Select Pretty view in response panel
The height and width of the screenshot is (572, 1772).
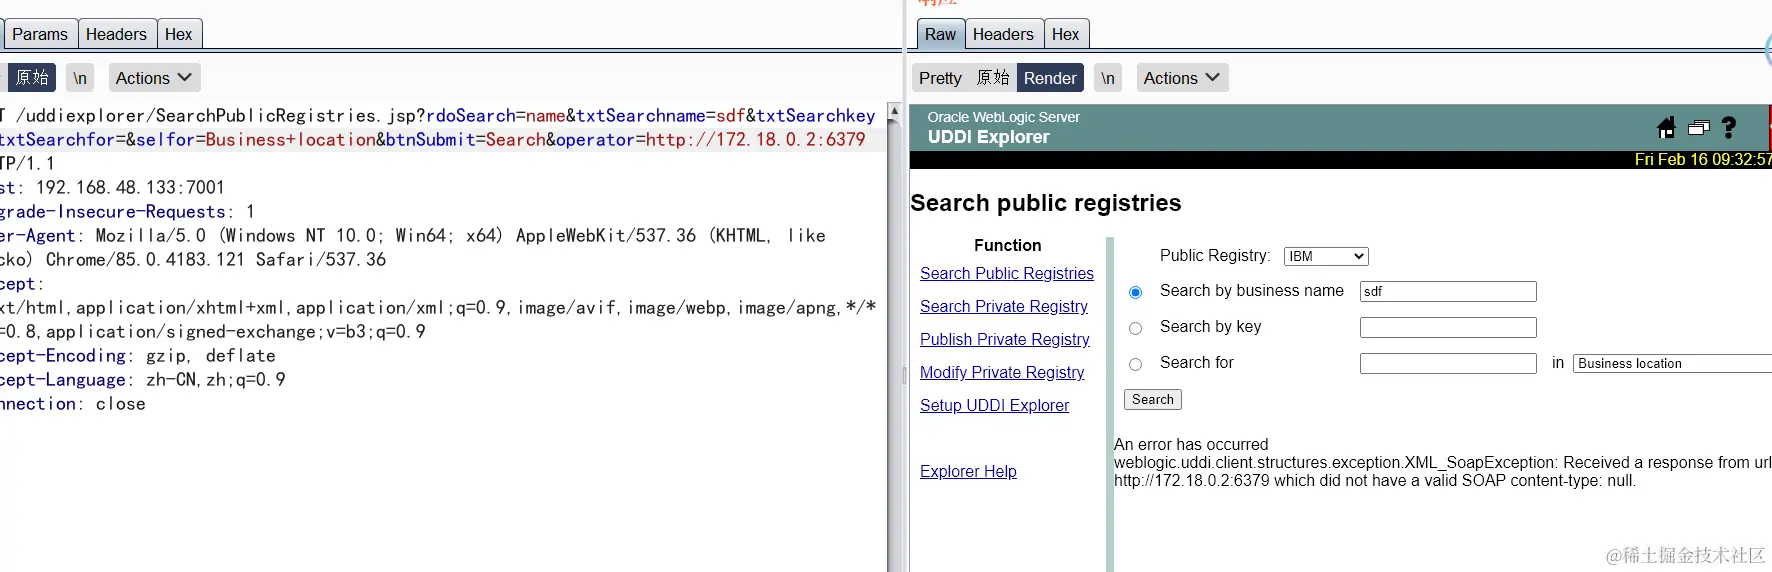point(940,78)
